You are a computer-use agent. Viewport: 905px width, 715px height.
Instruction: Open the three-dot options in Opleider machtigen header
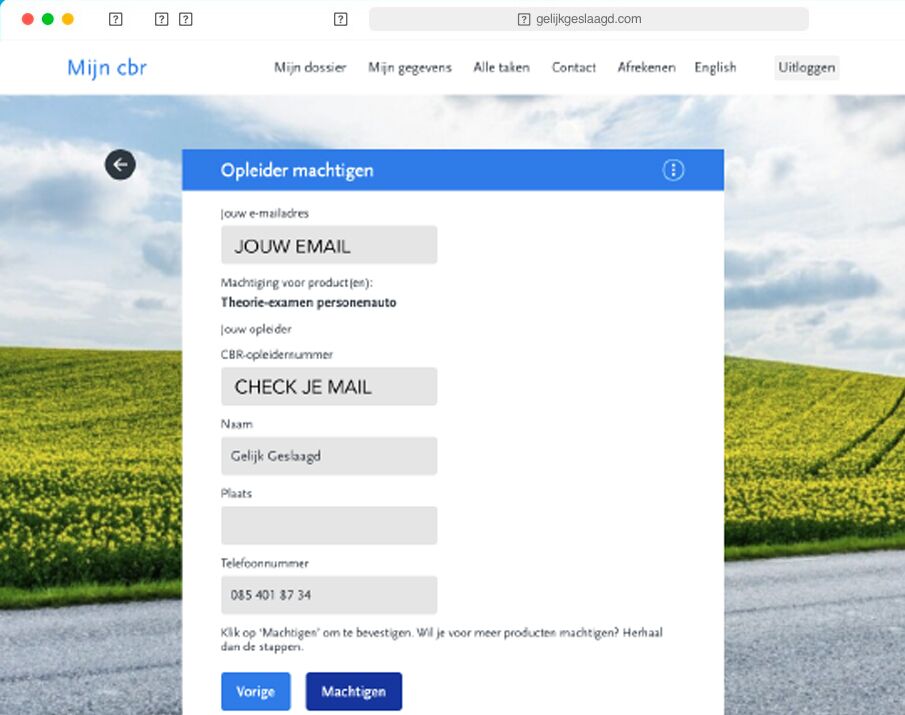click(x=673, y=170)
